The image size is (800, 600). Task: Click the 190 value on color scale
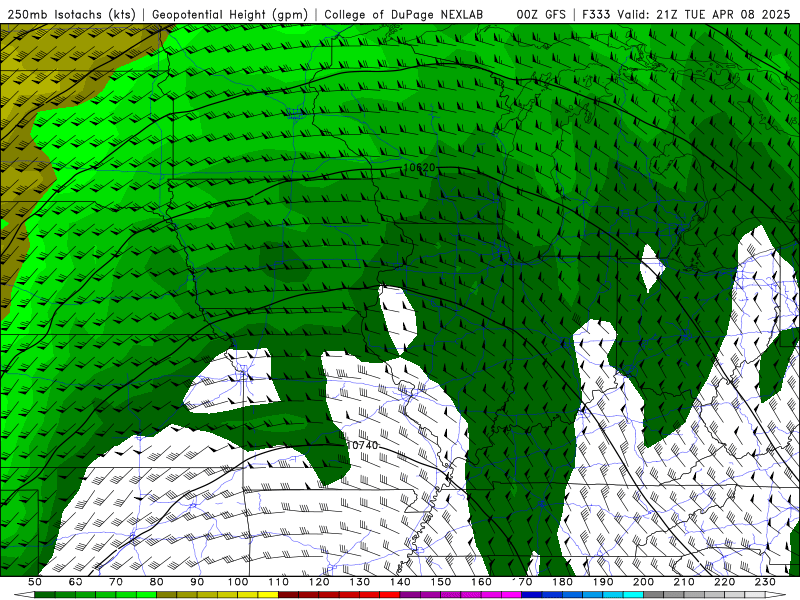tap(603, 582)
